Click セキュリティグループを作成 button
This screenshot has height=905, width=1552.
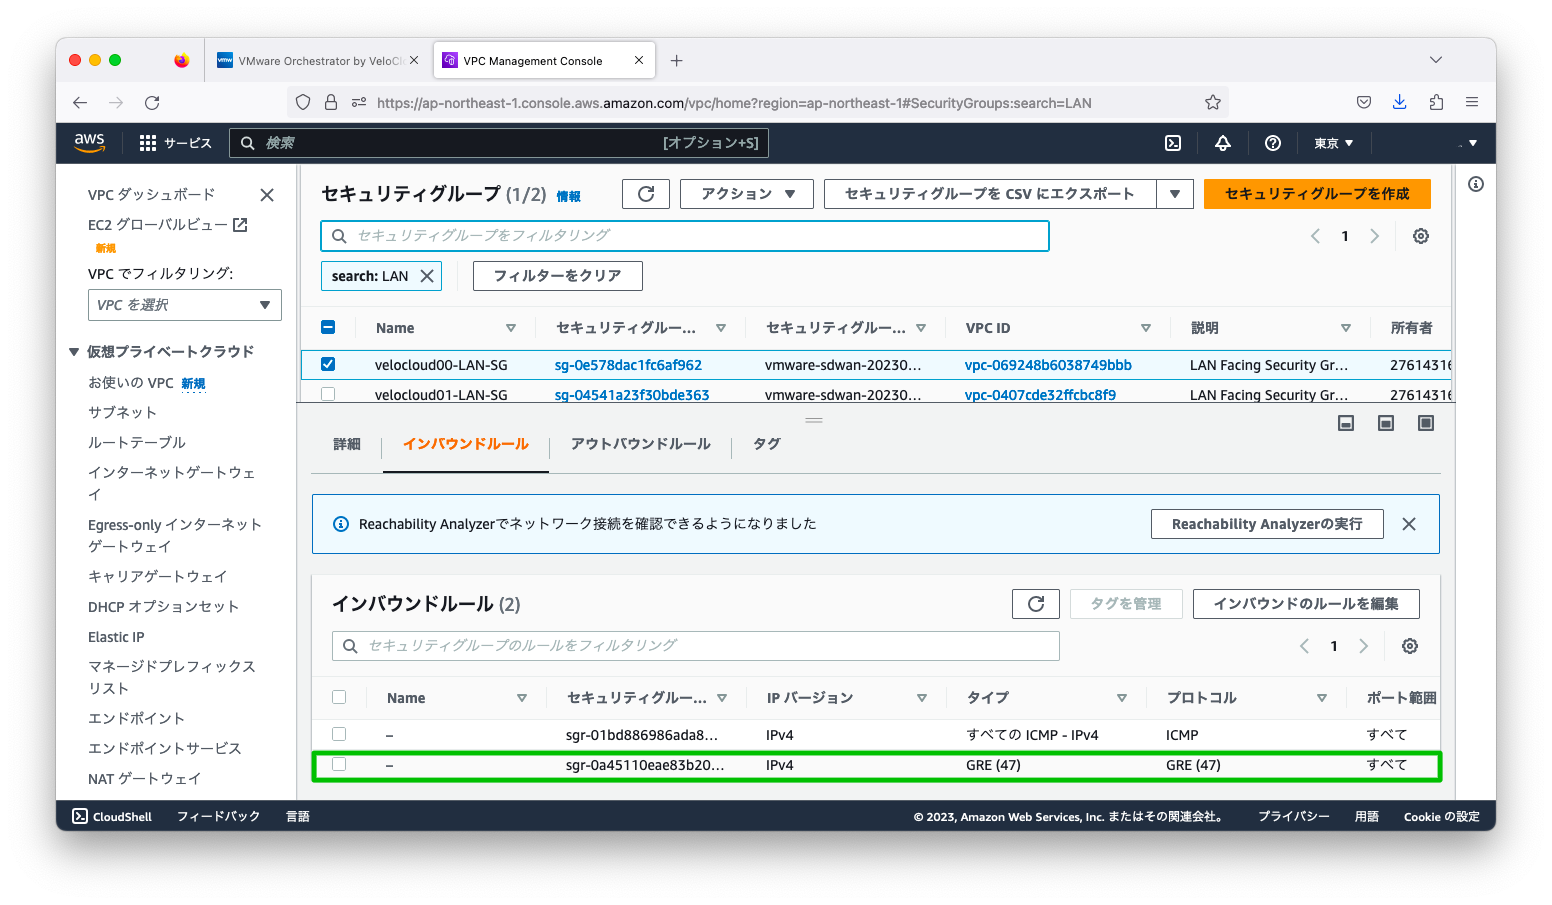1317,194
